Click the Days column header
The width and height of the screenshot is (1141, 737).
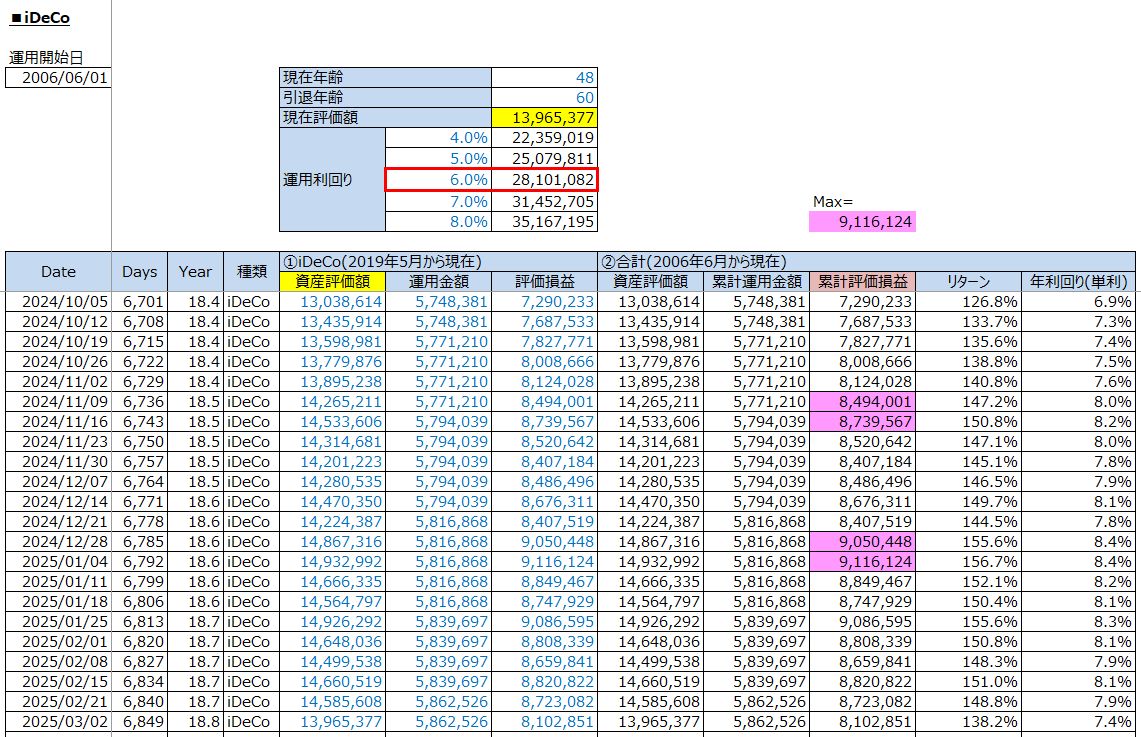tap(140, 271)
